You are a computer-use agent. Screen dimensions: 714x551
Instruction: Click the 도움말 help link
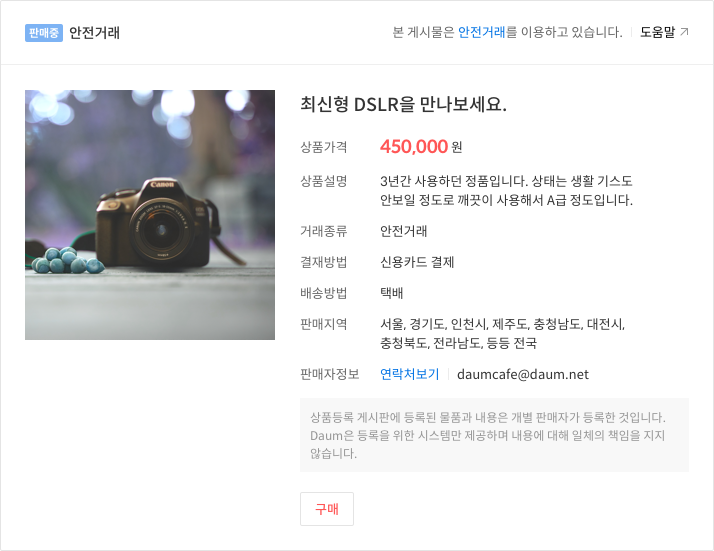(x=657, y=32)
